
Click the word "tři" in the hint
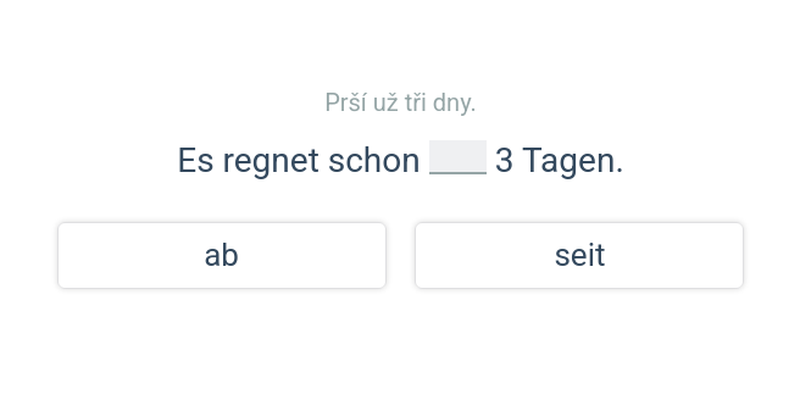pyautogui.click(x=416, y=103)
